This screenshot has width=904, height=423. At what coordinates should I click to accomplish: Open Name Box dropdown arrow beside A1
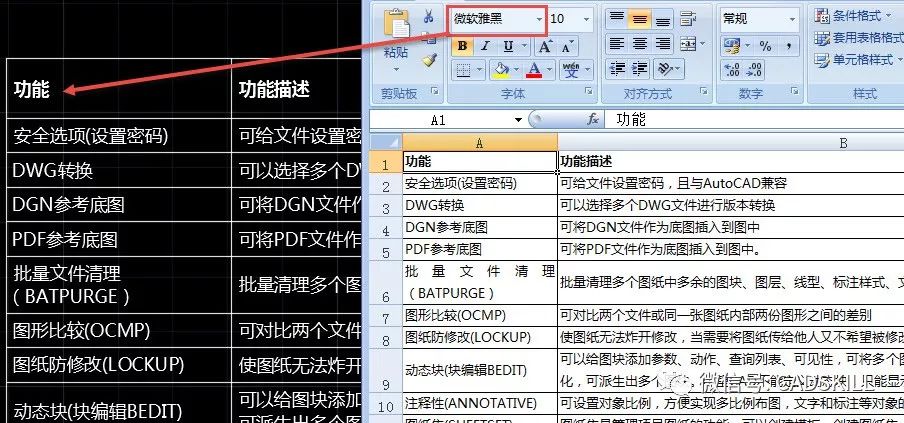pyautogui.click(x=518, y=120)
